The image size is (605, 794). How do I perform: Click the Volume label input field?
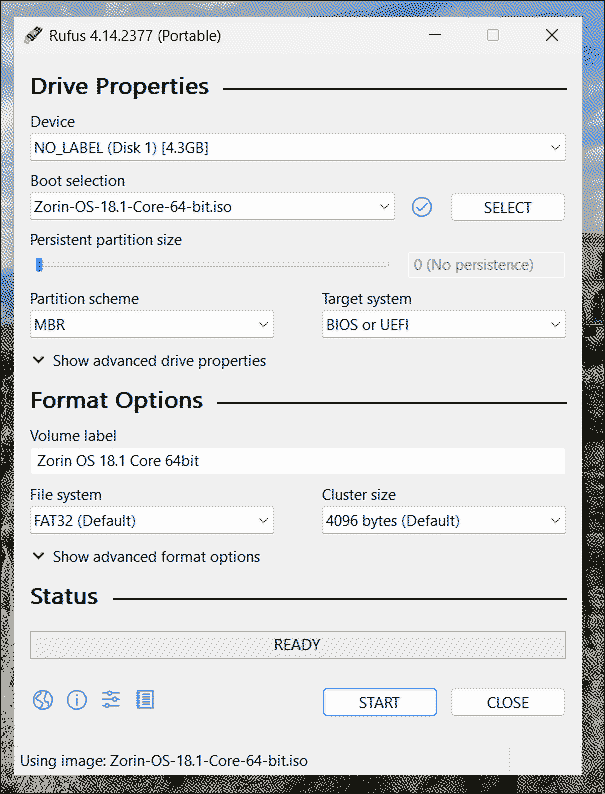298,461
